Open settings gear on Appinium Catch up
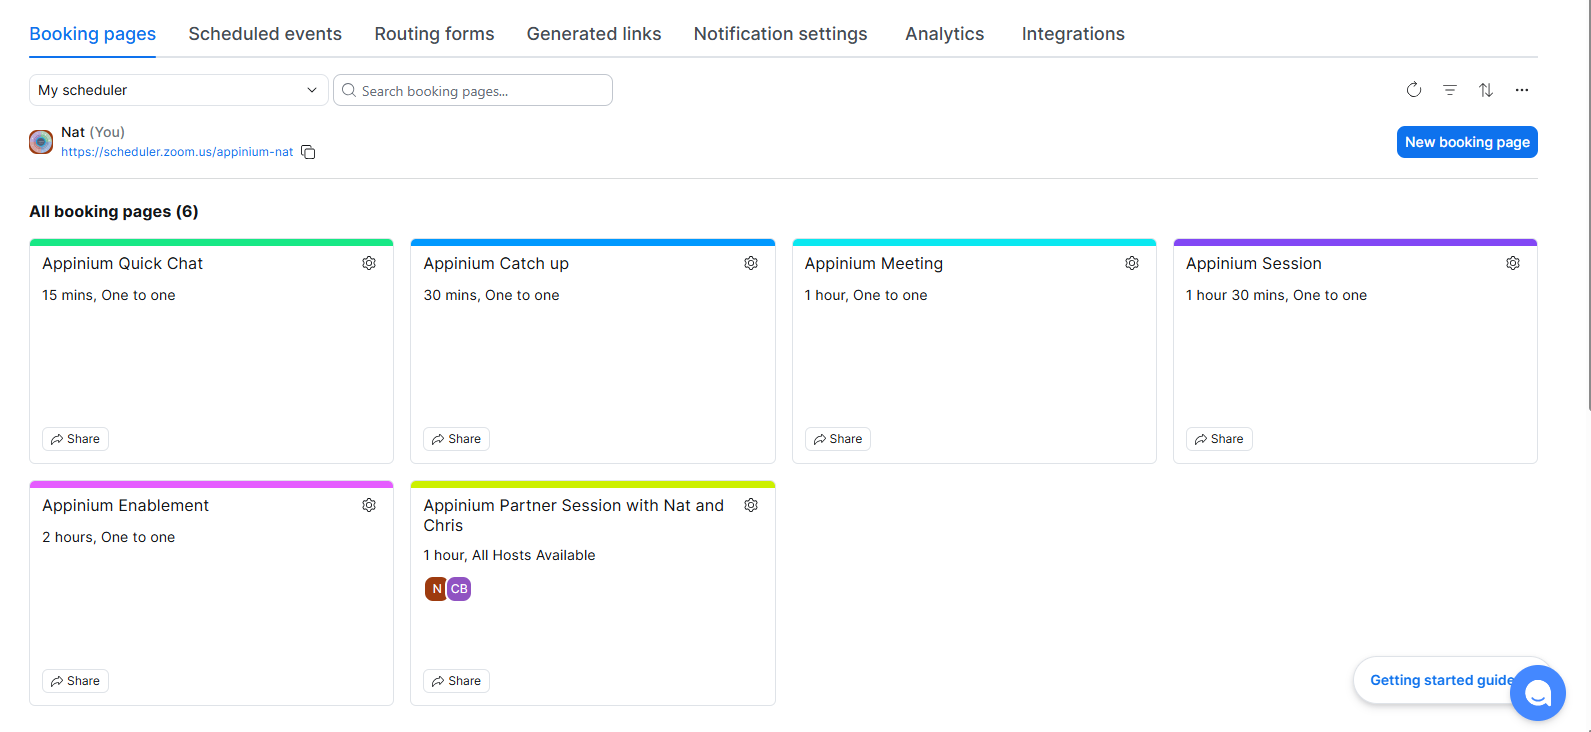Image resolution: width=1591 pixels, height=732 pixels. pos(751,263)
